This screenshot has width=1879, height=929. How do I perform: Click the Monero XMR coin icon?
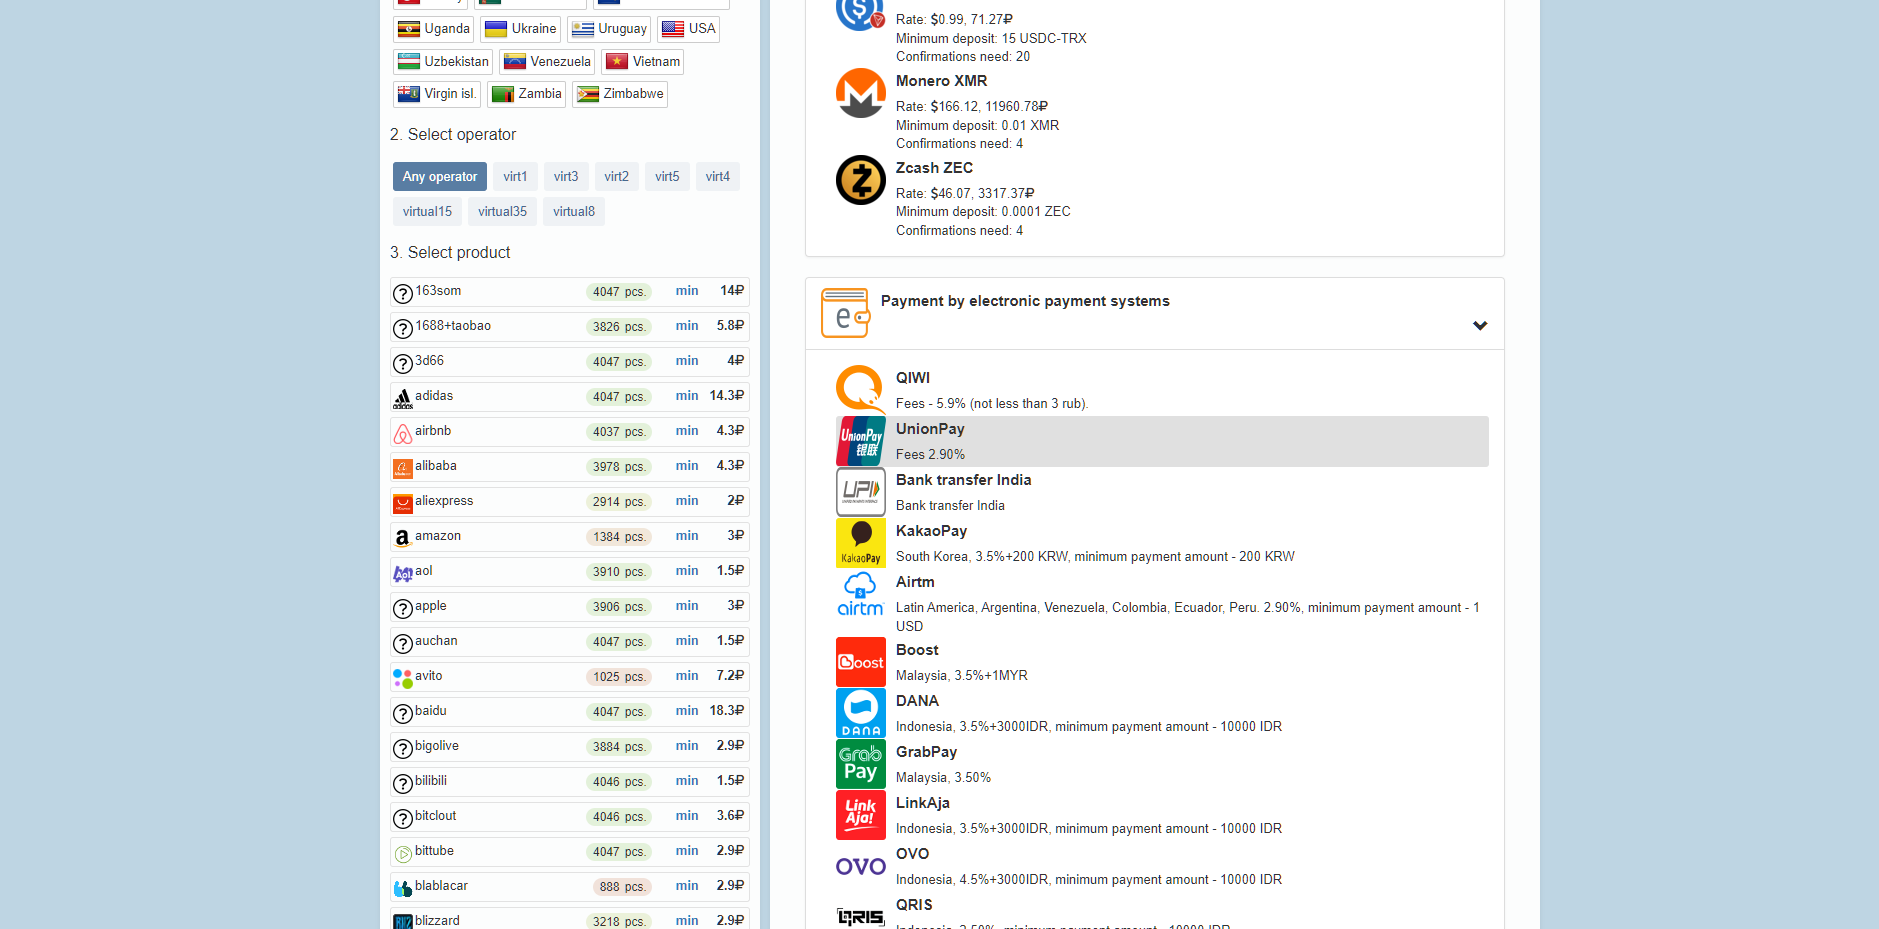pos(860,93)
